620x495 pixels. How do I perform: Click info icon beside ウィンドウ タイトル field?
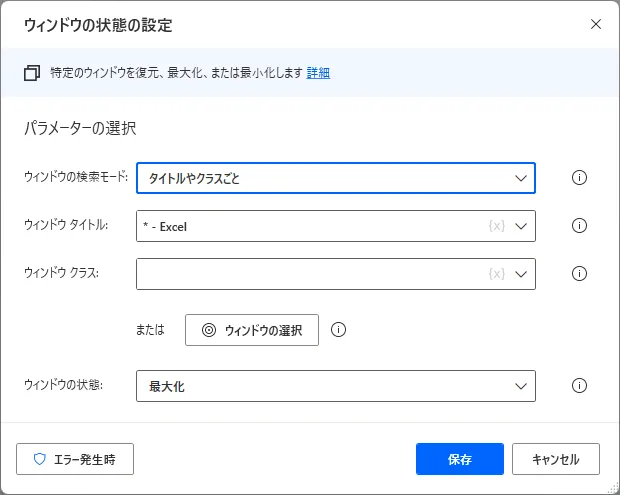(x=579, y=226)
